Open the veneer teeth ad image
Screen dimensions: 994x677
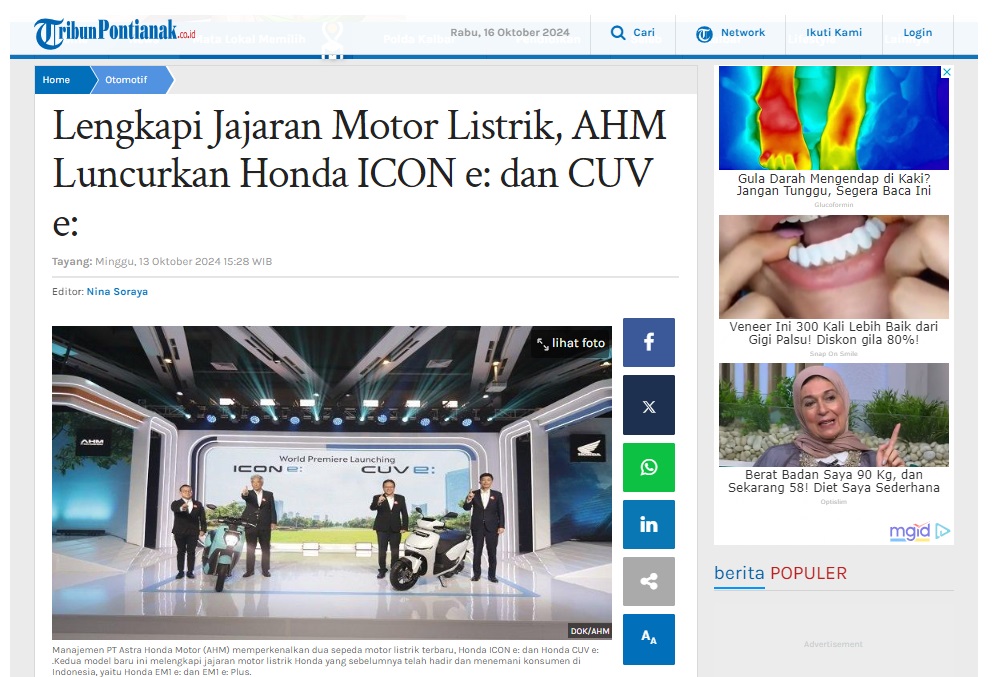(834, 267)
